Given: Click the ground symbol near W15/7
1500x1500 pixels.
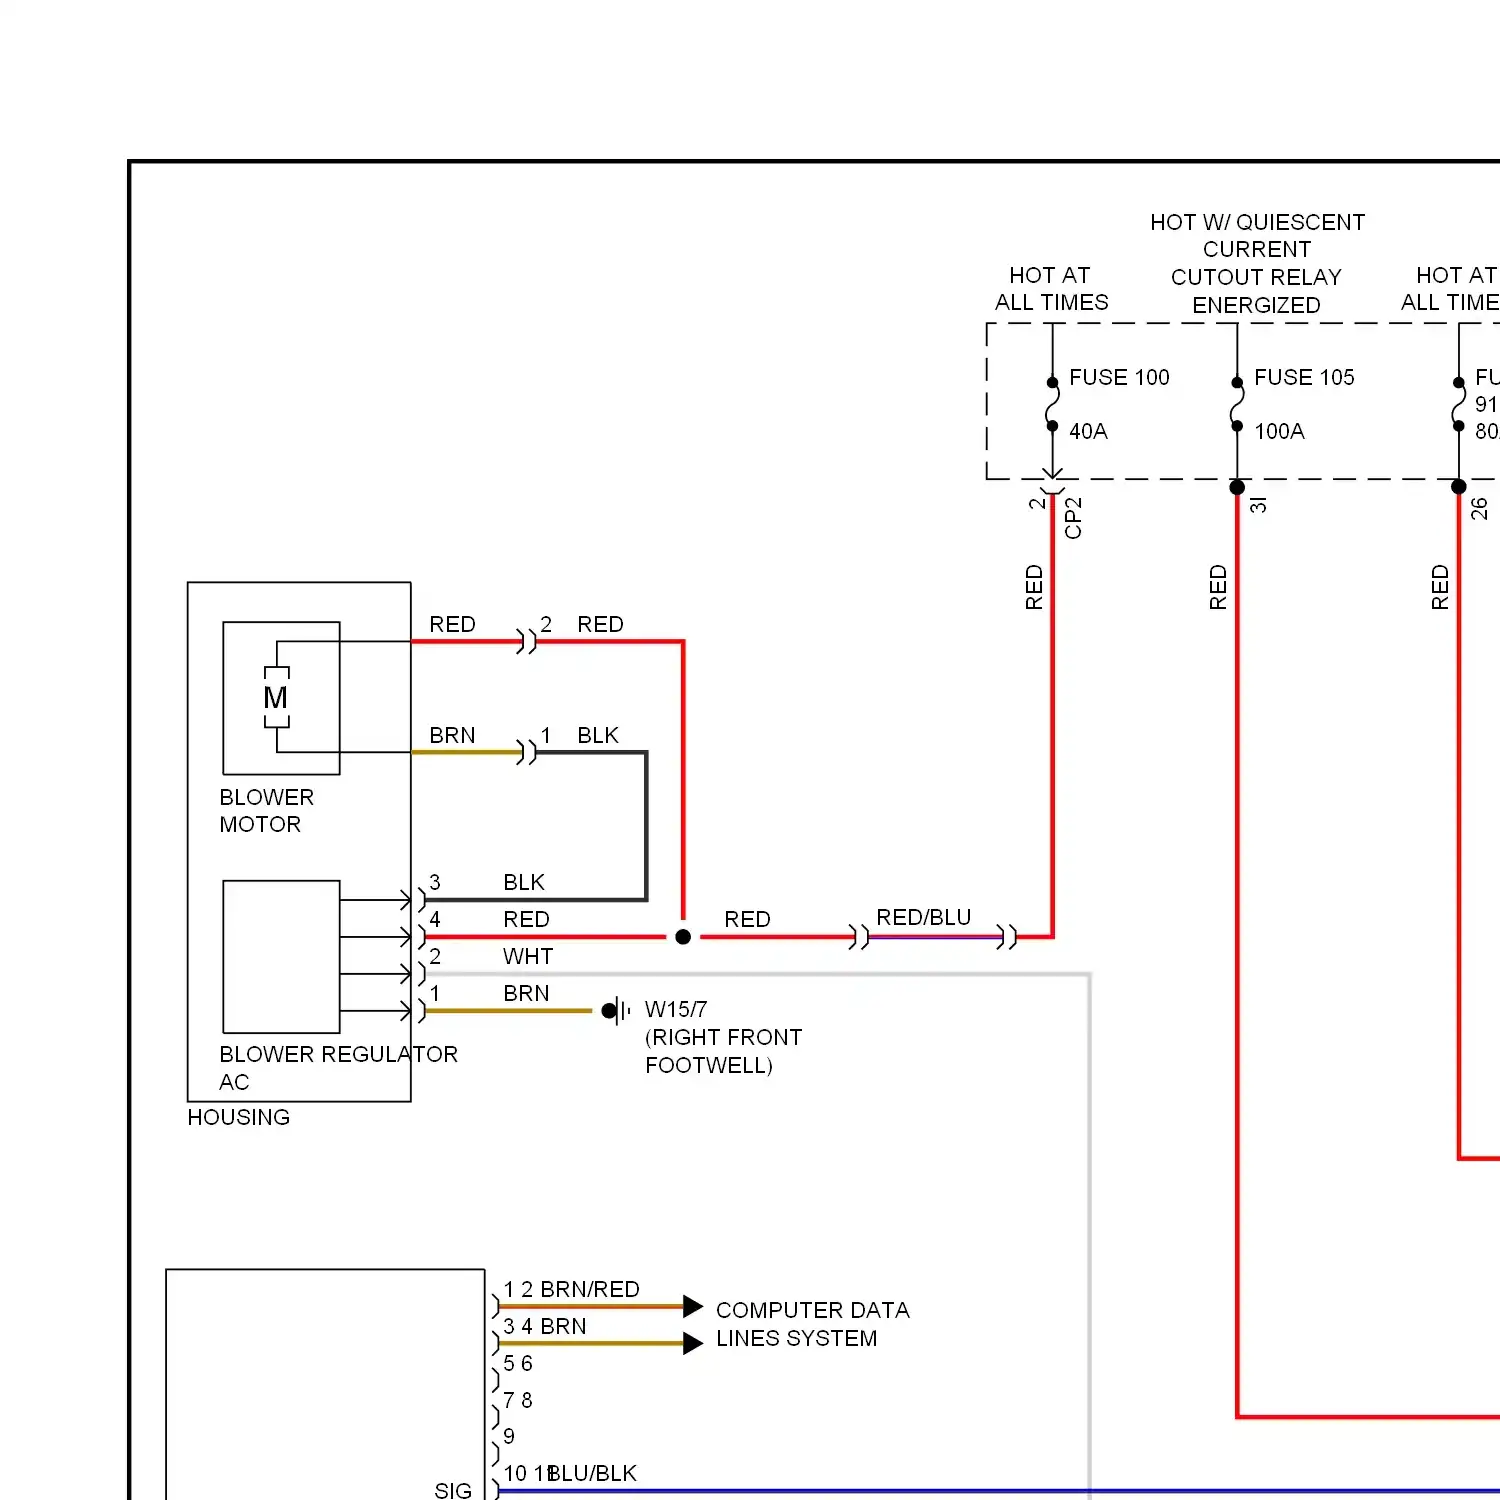Looking at the screenshot, I should point(616,1010).
